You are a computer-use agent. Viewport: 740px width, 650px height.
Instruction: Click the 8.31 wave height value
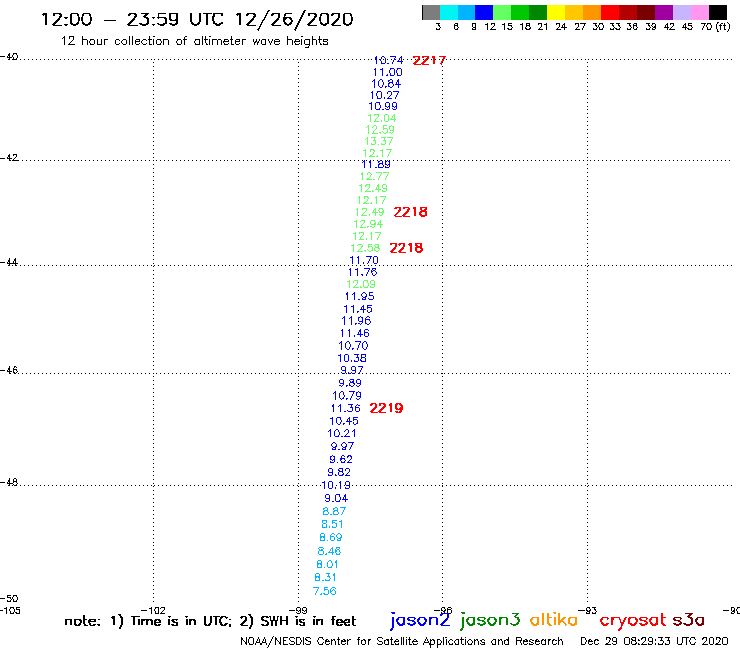coord(325,577)
